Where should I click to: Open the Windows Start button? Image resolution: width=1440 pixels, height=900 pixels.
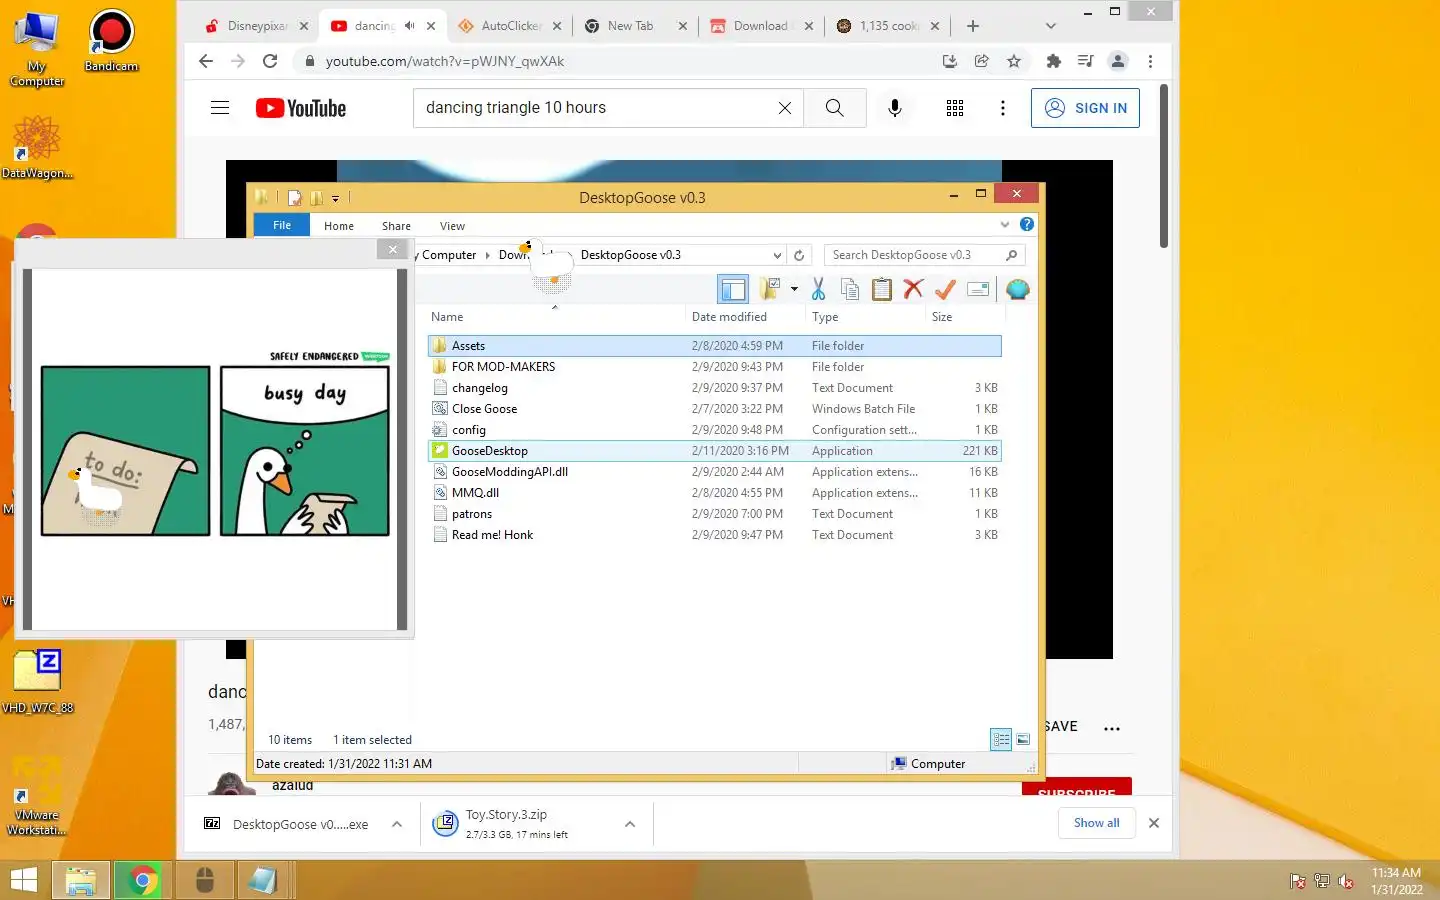coord(23,880)
